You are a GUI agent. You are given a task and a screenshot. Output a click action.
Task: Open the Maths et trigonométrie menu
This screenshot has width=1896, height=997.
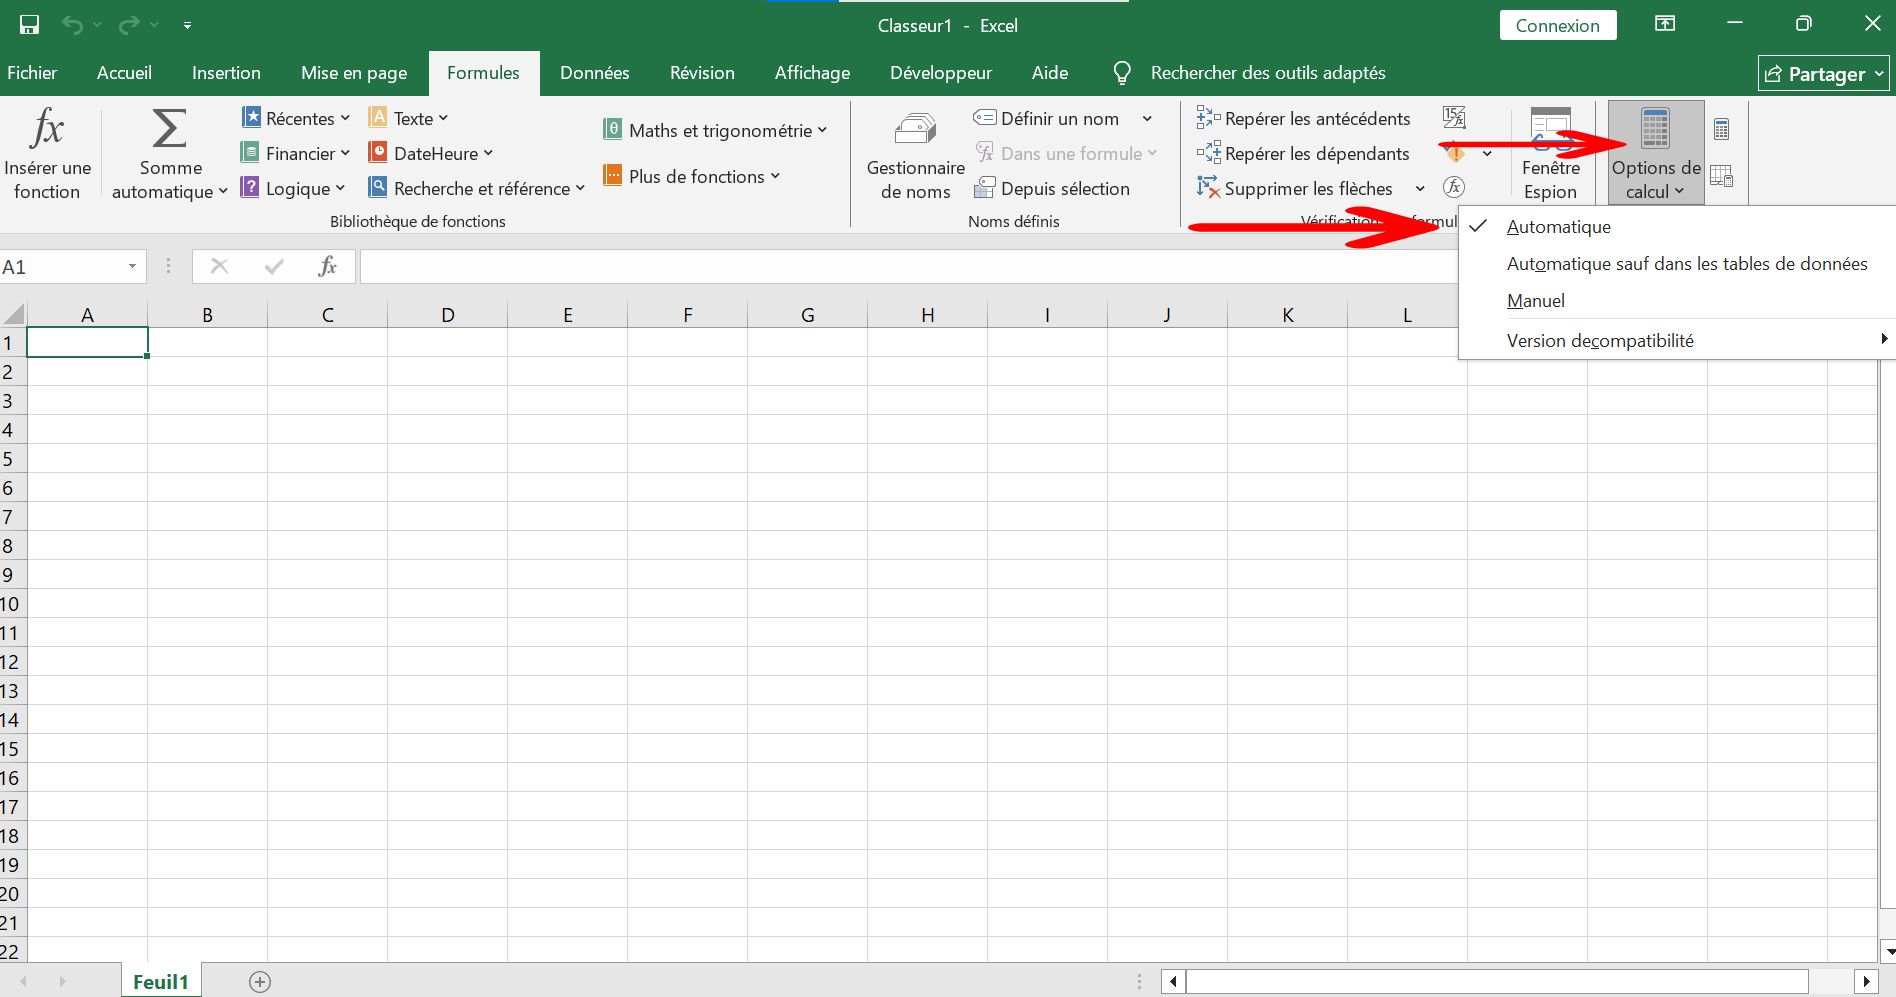tap(716, 129)
